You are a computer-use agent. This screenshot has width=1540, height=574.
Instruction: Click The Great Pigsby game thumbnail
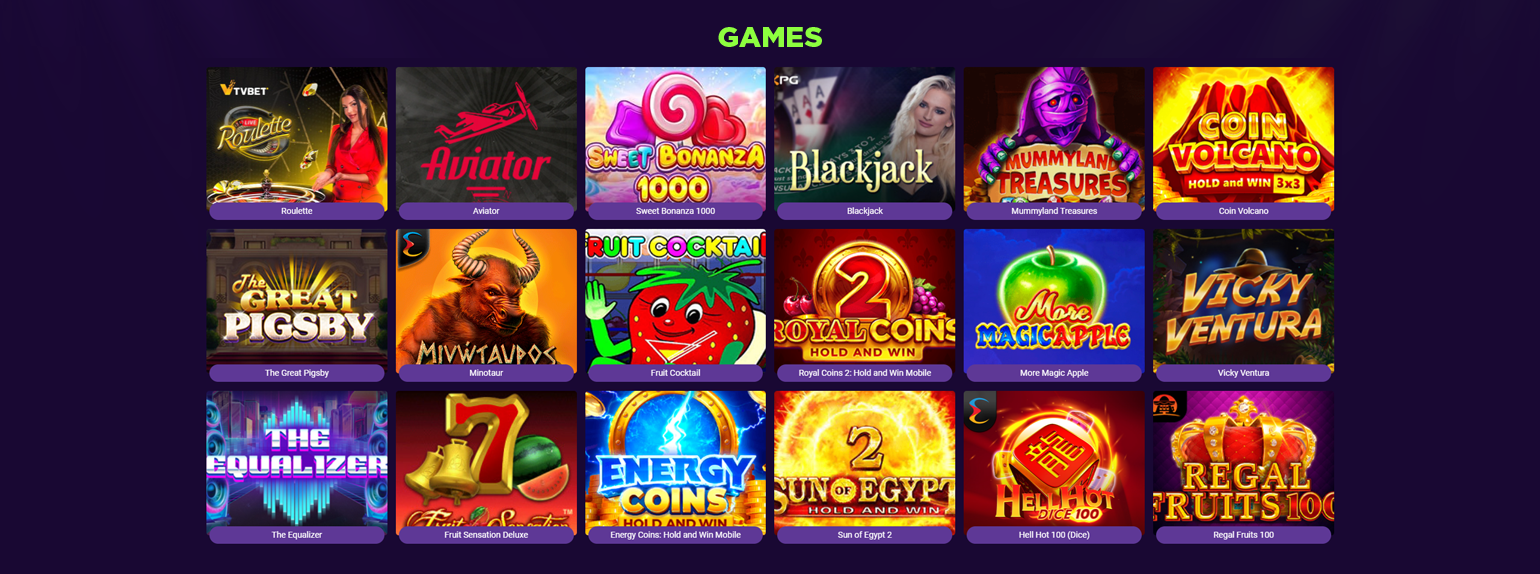click(x=297, y=297)
